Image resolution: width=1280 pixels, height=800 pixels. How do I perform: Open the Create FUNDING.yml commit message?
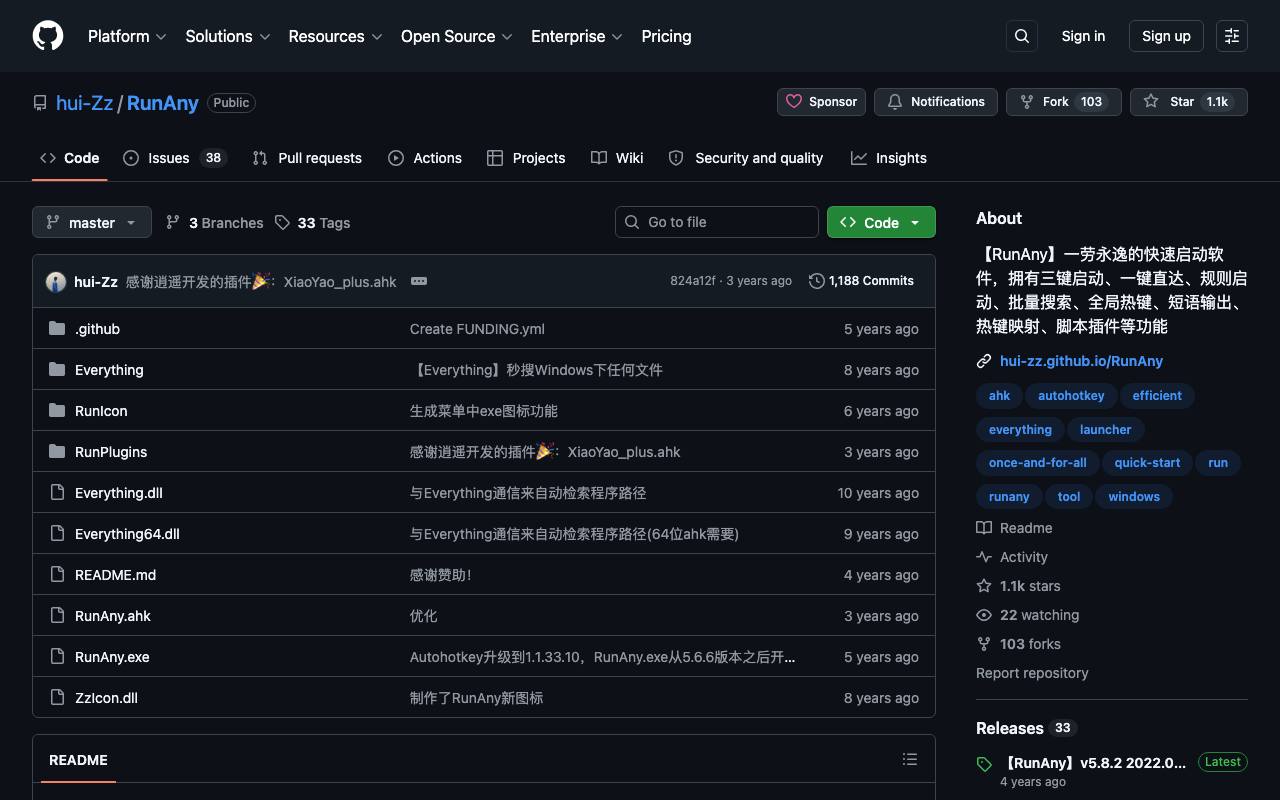click(x=477, y=329)
